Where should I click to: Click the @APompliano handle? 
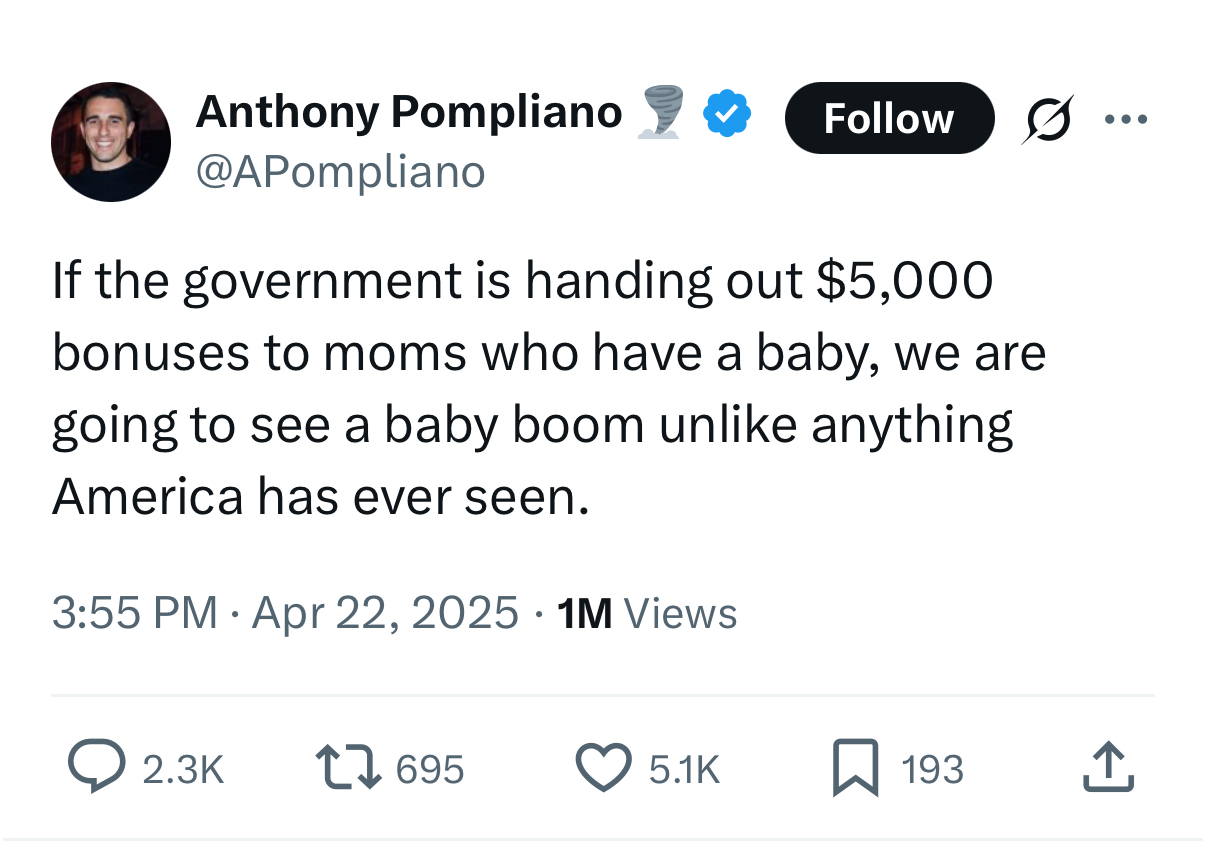tap(341, 172)
